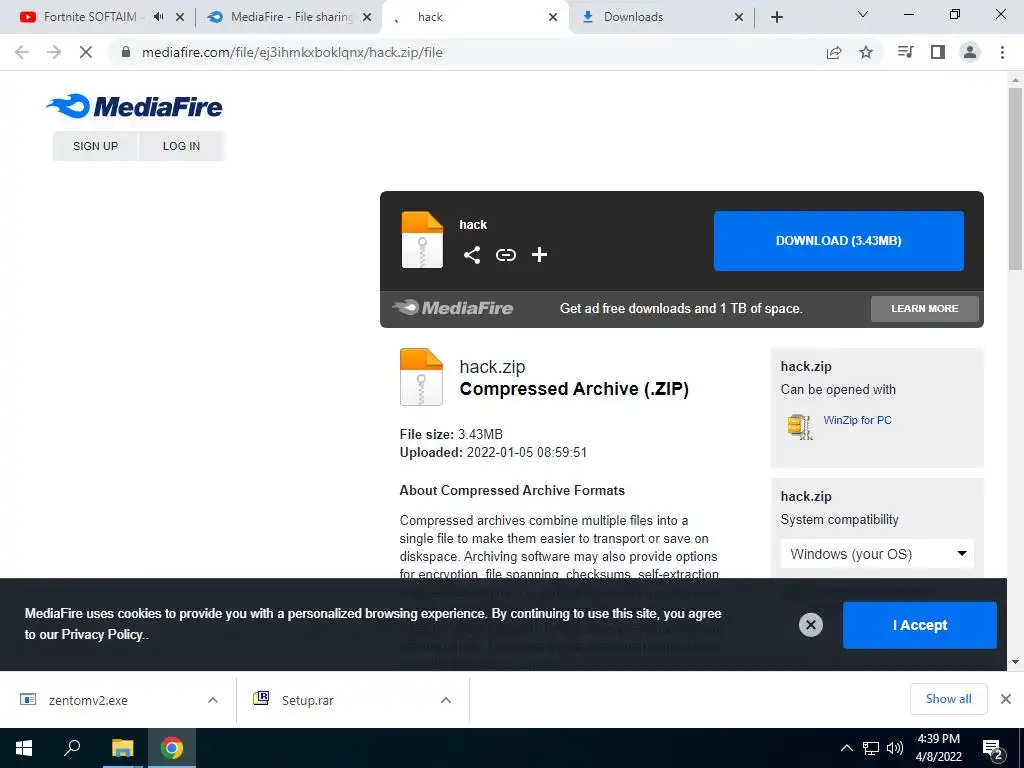Switch to the Downloads tab
The image size is (1024, 768).
(660, 17)
